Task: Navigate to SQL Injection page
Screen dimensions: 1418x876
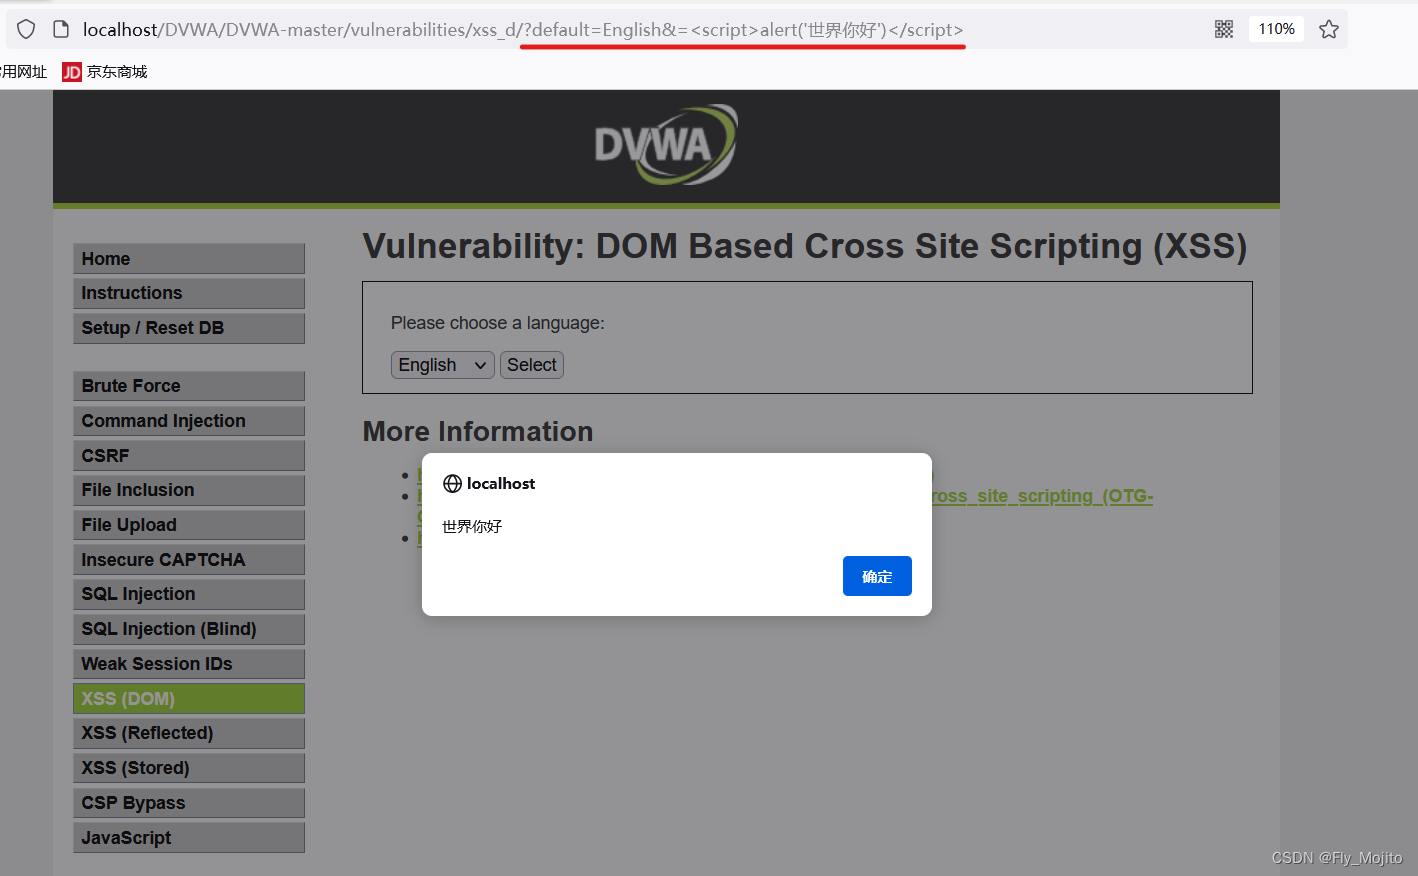Action: (x=188, y=594)
